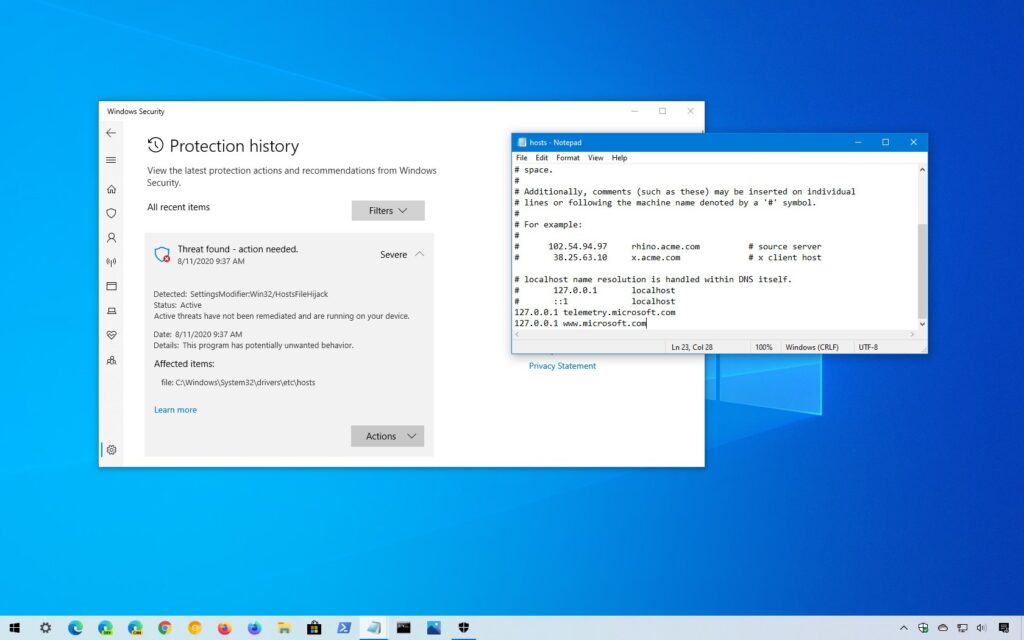Image resolution: width=1024 pixels, height=640 pixels.
Task: Click 'Windows (CRLF)' in Notepad status bar
Action: (x=812, y=347)
